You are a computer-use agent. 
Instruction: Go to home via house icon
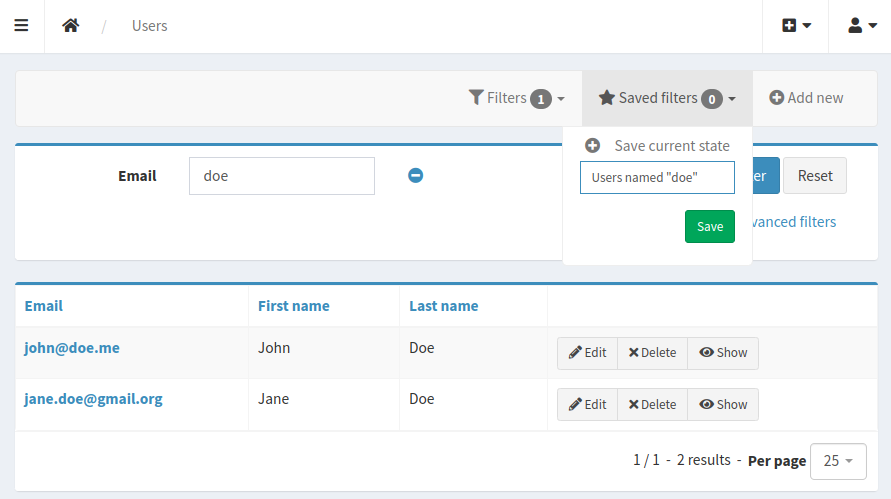click(70, 26)
